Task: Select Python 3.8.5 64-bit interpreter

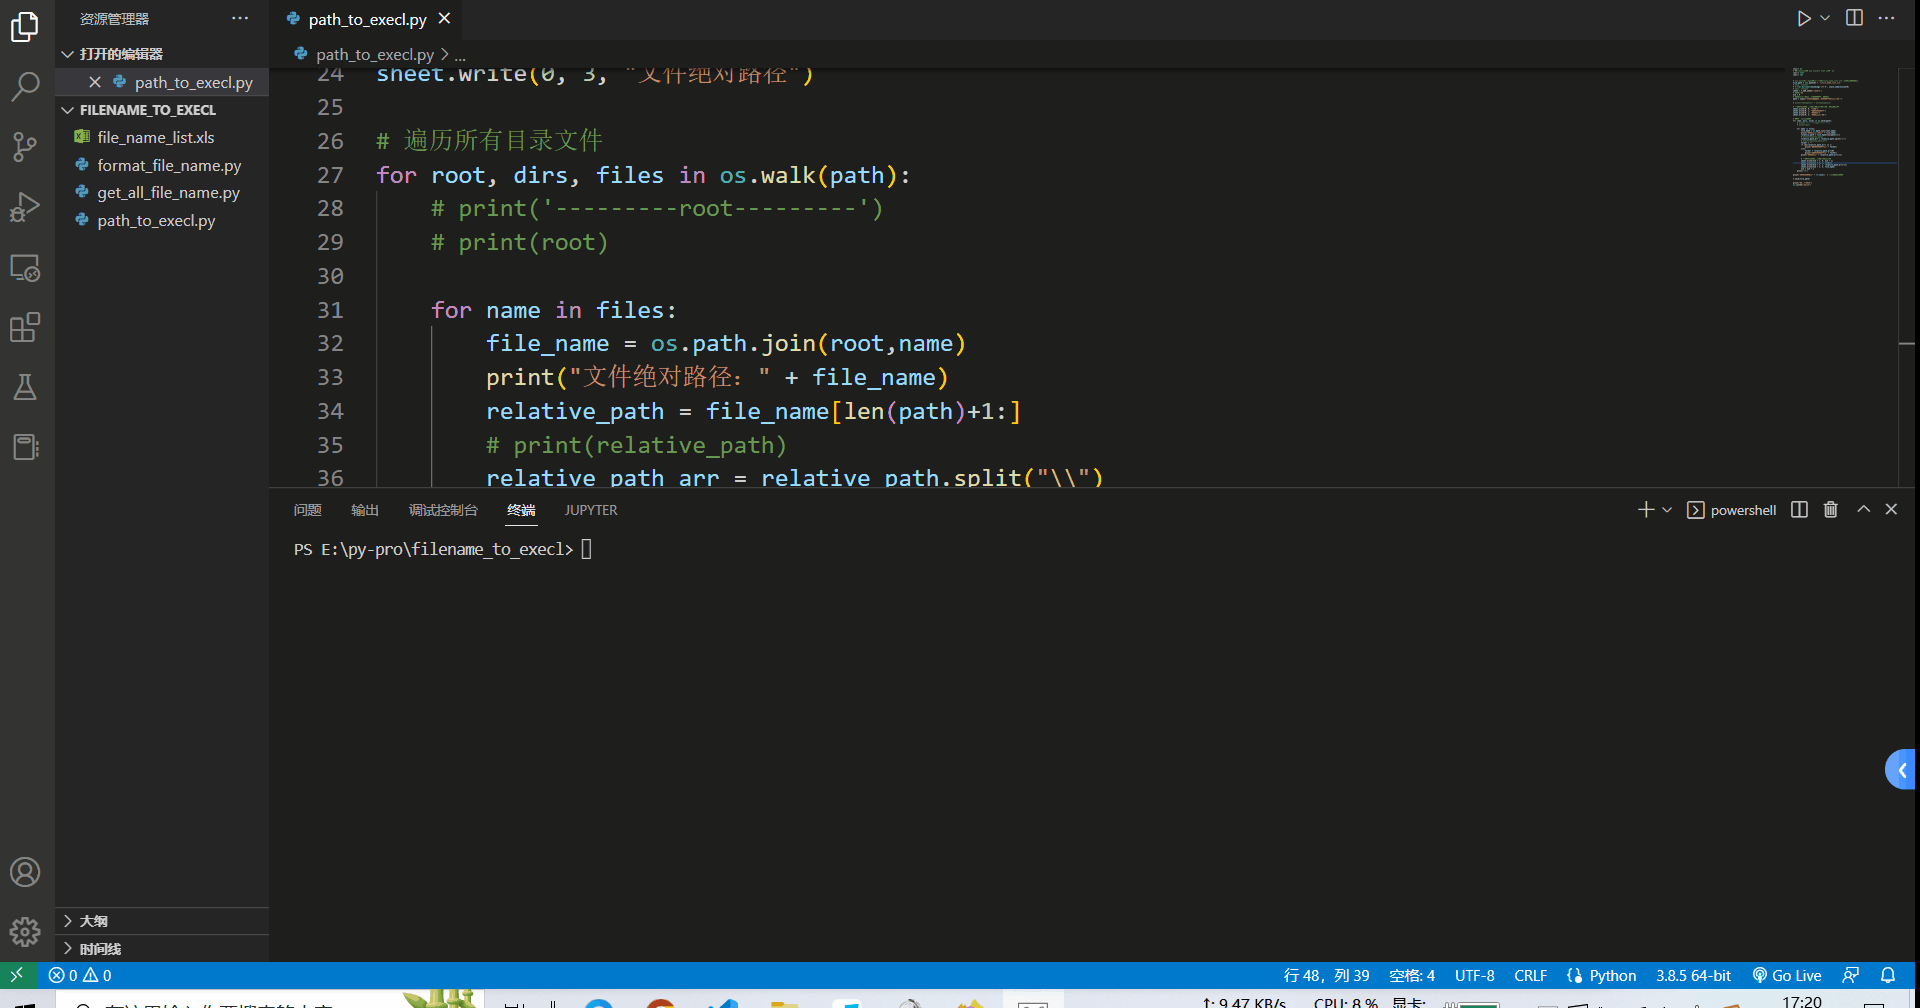Action: tap(1692, 975)
